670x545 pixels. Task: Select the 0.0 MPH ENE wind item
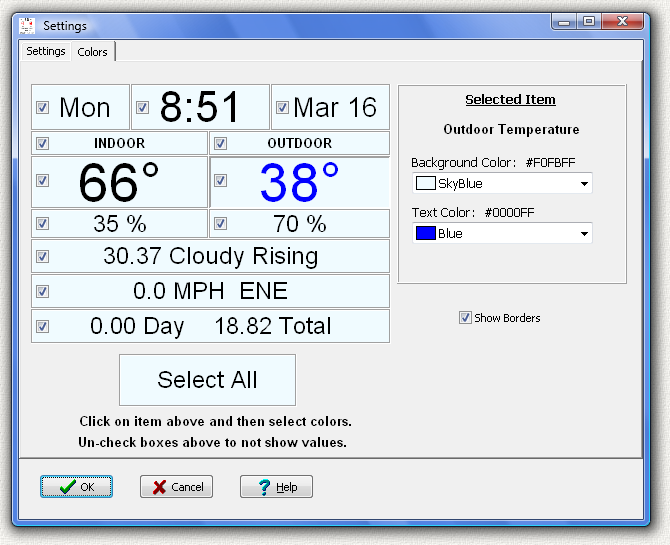210,291
